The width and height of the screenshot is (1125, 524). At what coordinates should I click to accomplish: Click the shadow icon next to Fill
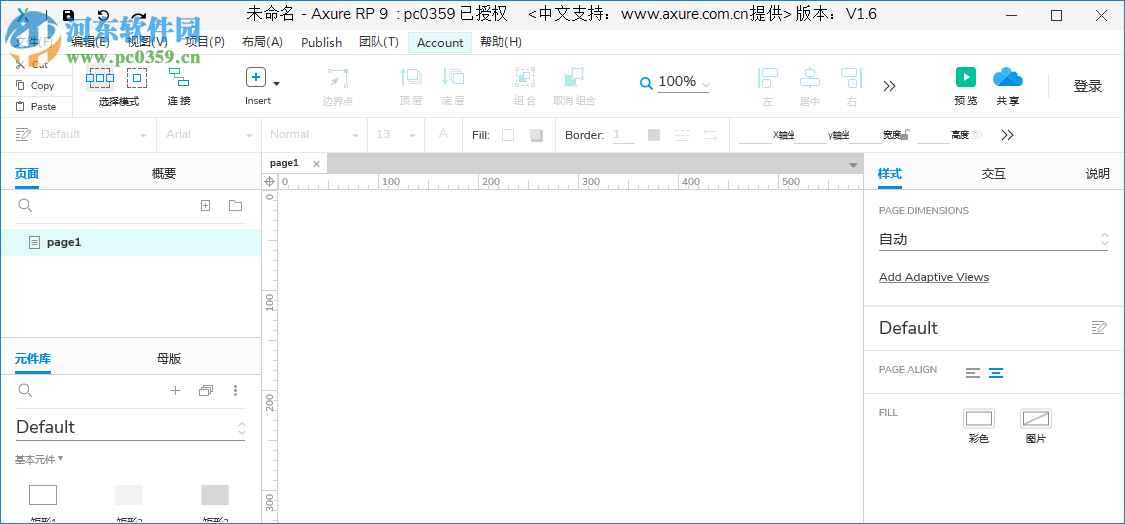click(536, 135)
